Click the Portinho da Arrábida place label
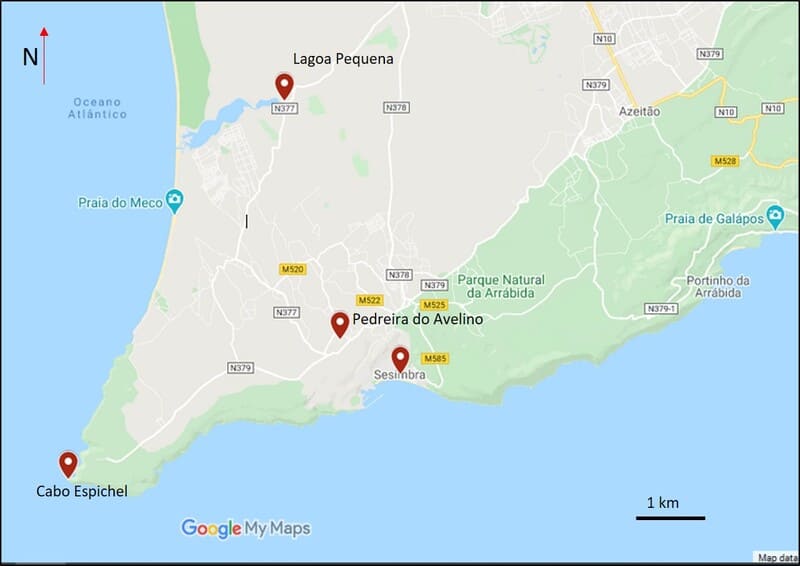This screenshot has width=800, height=566. click(717, 287)
